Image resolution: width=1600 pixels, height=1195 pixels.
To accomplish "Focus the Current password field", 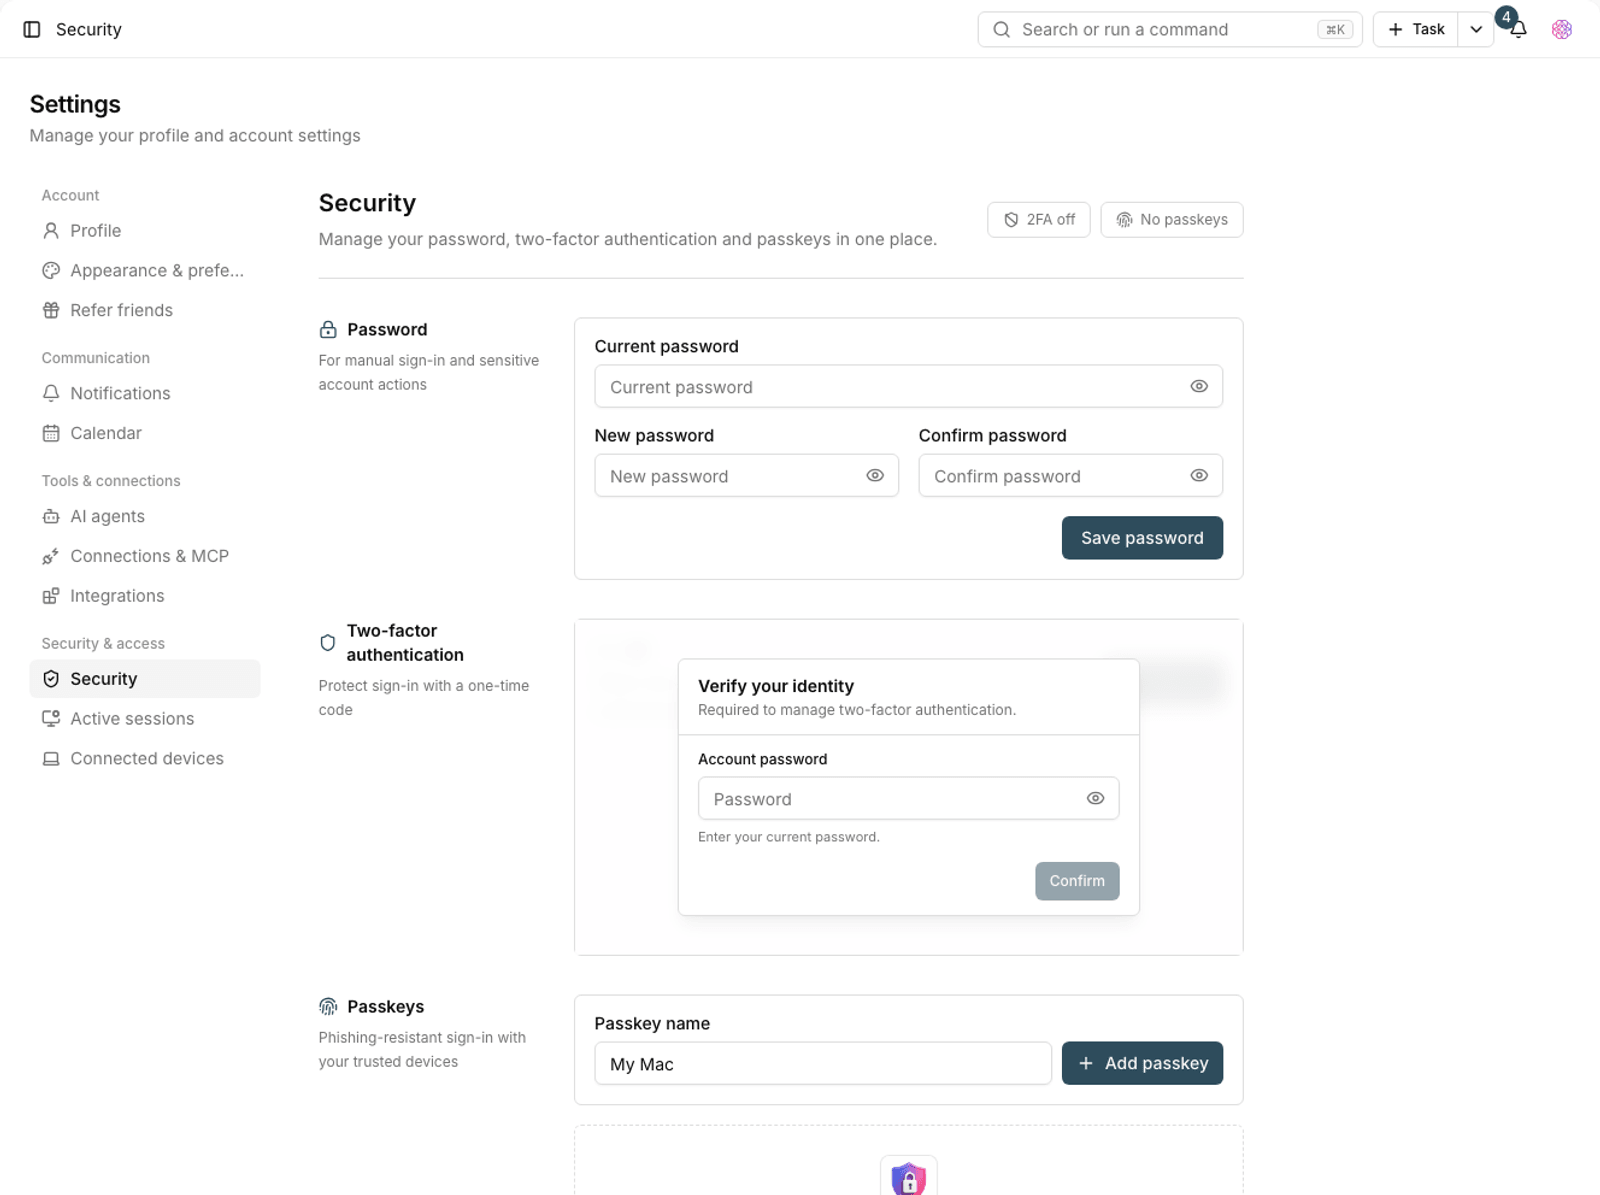I will pos(908,386).
